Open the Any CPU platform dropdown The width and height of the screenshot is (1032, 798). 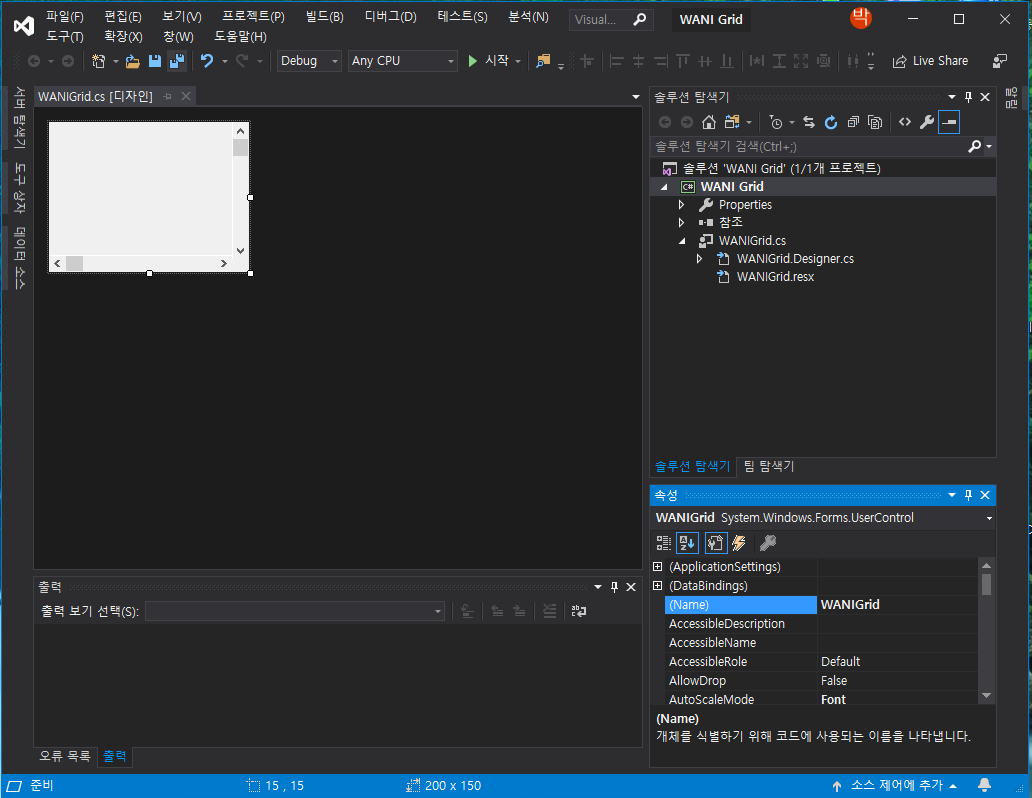pos(403,61)
